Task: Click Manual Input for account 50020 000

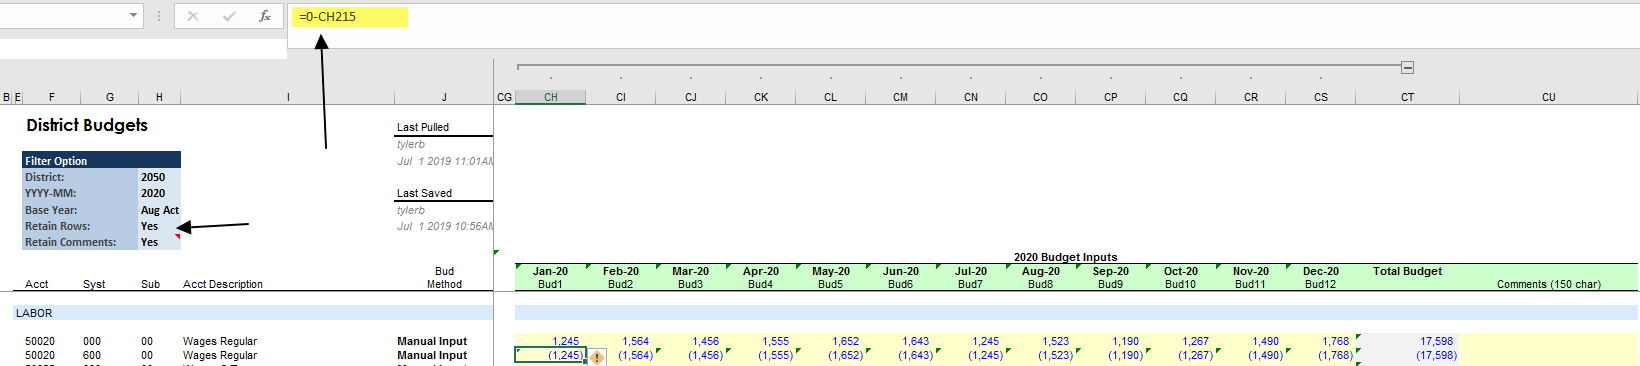Action: pos(432,341)
